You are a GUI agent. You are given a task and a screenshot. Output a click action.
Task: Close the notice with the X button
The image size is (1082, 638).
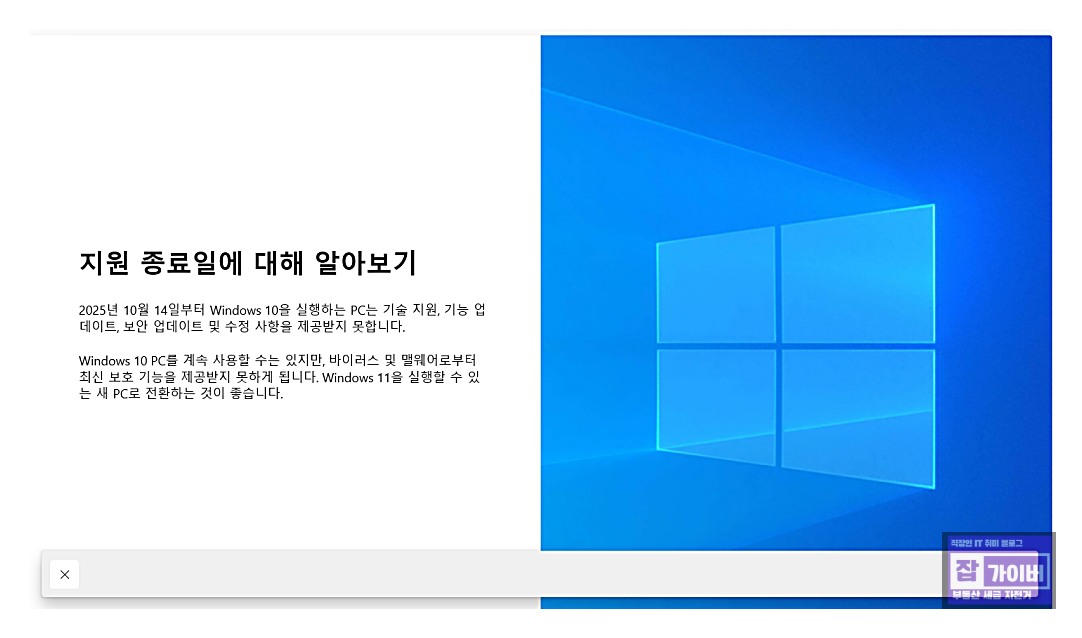coord(65,575)
